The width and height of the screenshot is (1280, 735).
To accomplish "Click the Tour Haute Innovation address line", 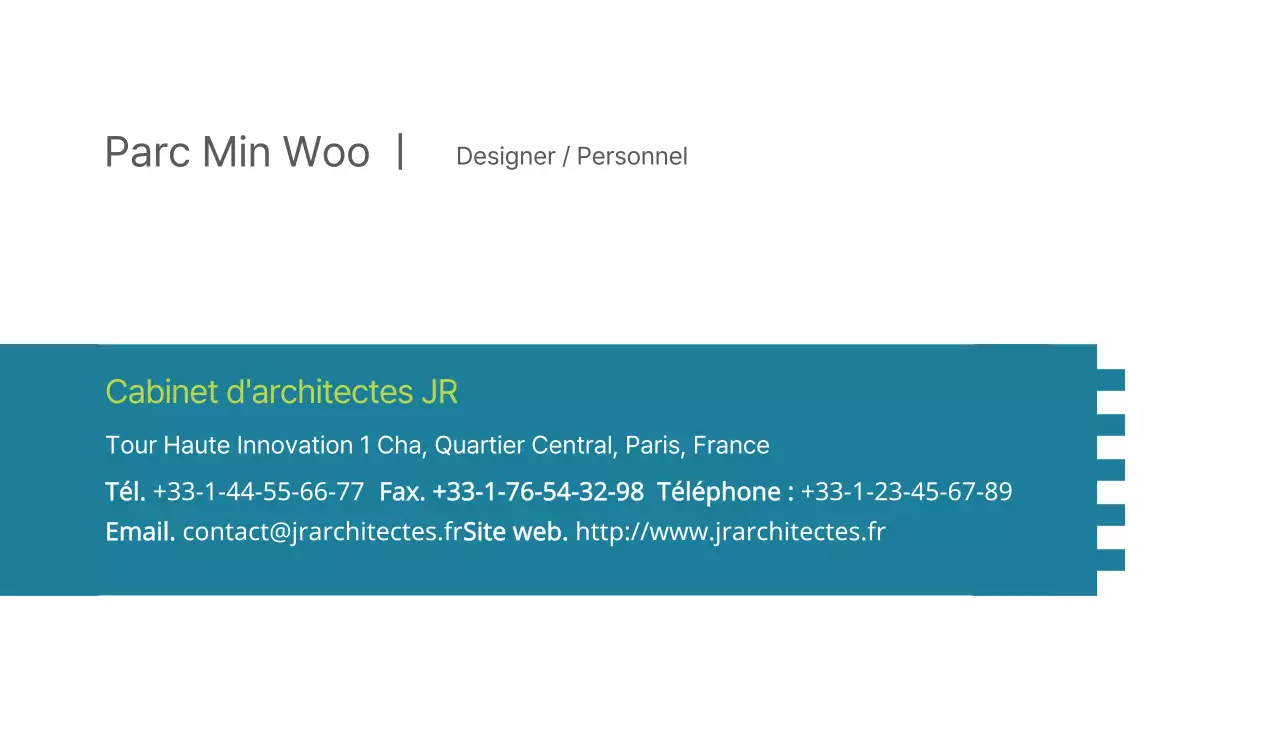I will (437, 445).
